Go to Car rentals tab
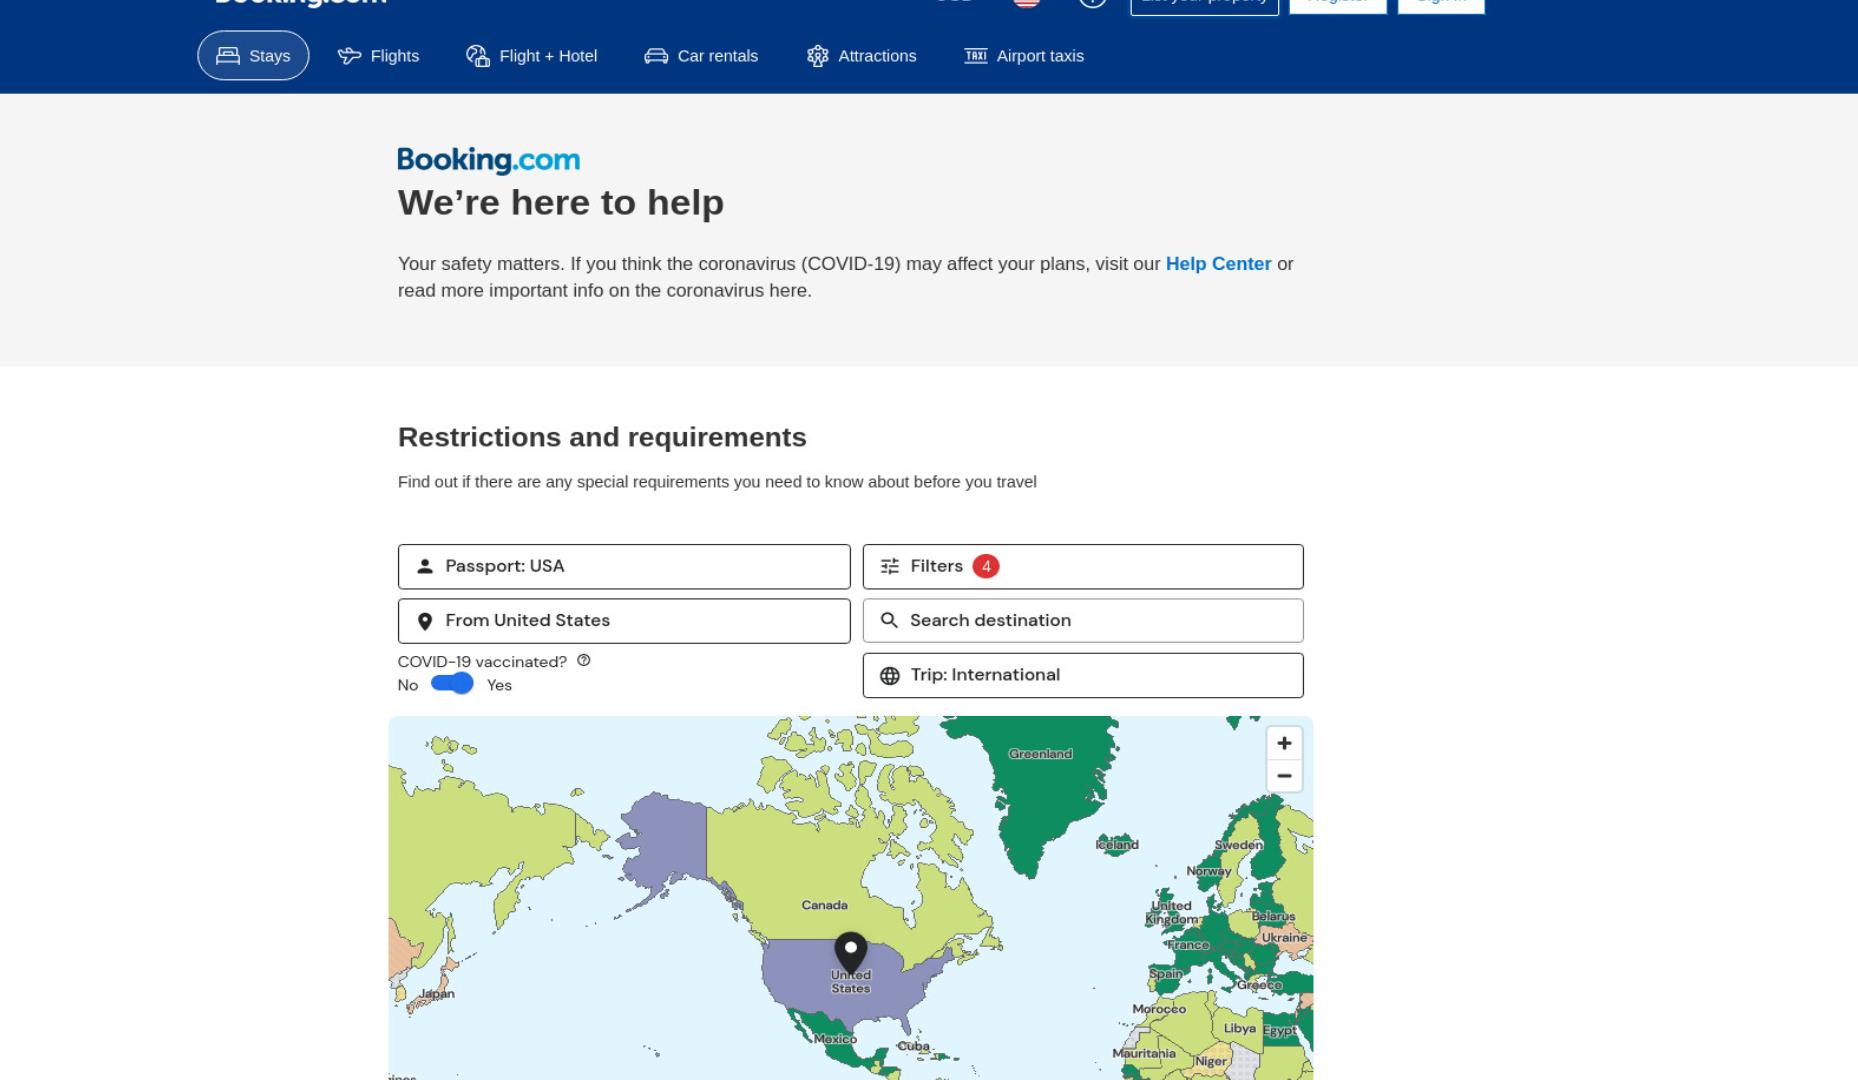The width and height of the screenshot is (1858, 1080). tap(701, 56)
